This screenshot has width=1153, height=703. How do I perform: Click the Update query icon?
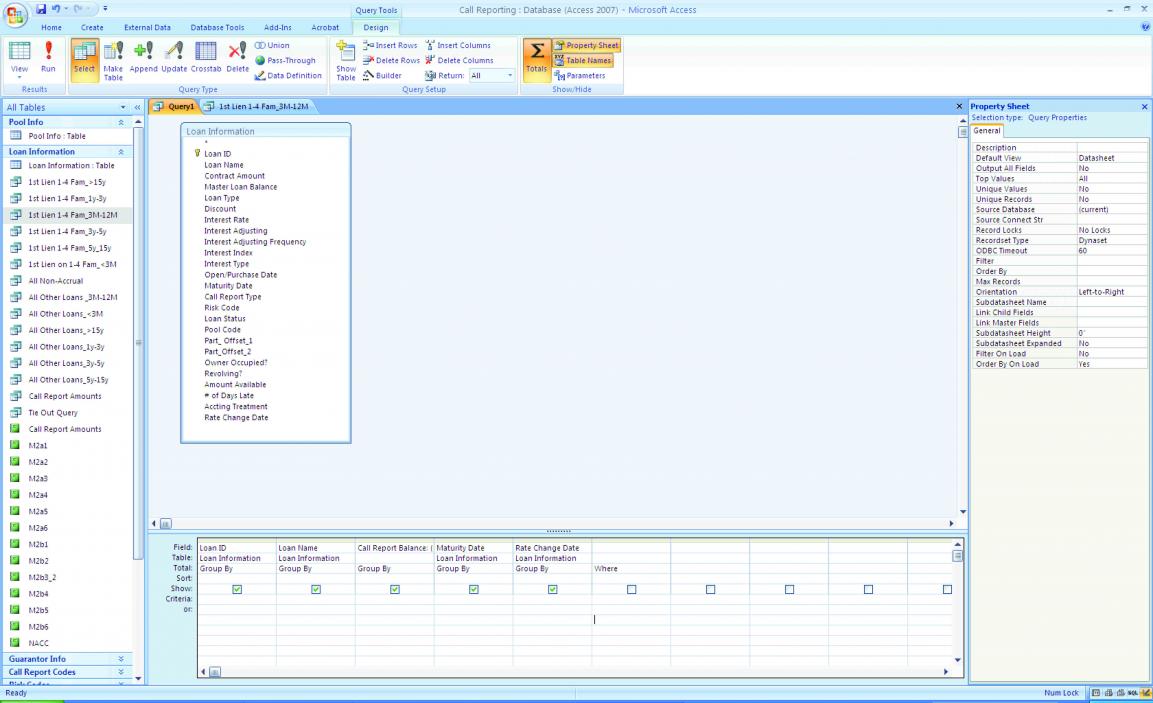pos(174,58)
